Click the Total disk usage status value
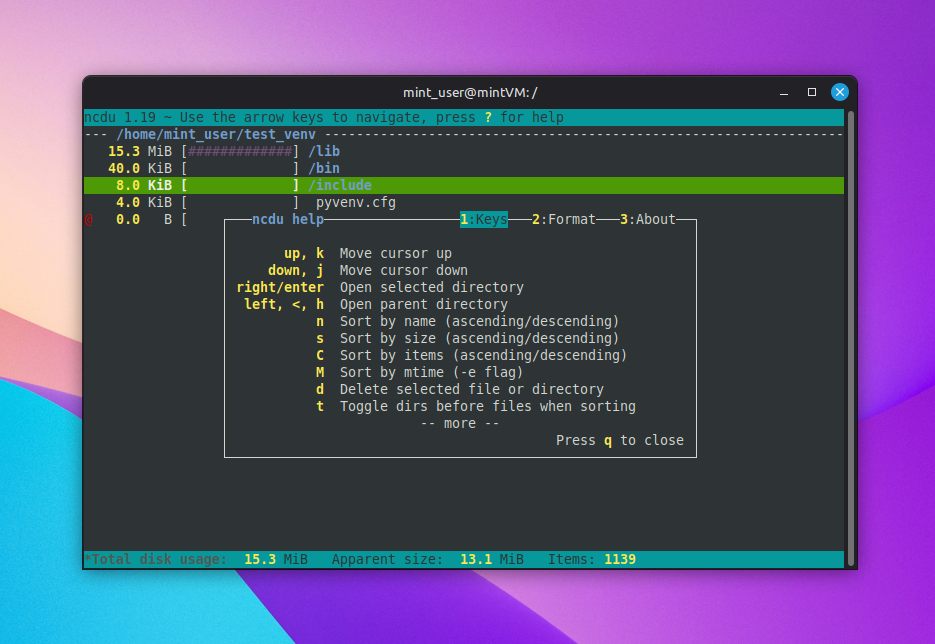 tap(276, 559)
